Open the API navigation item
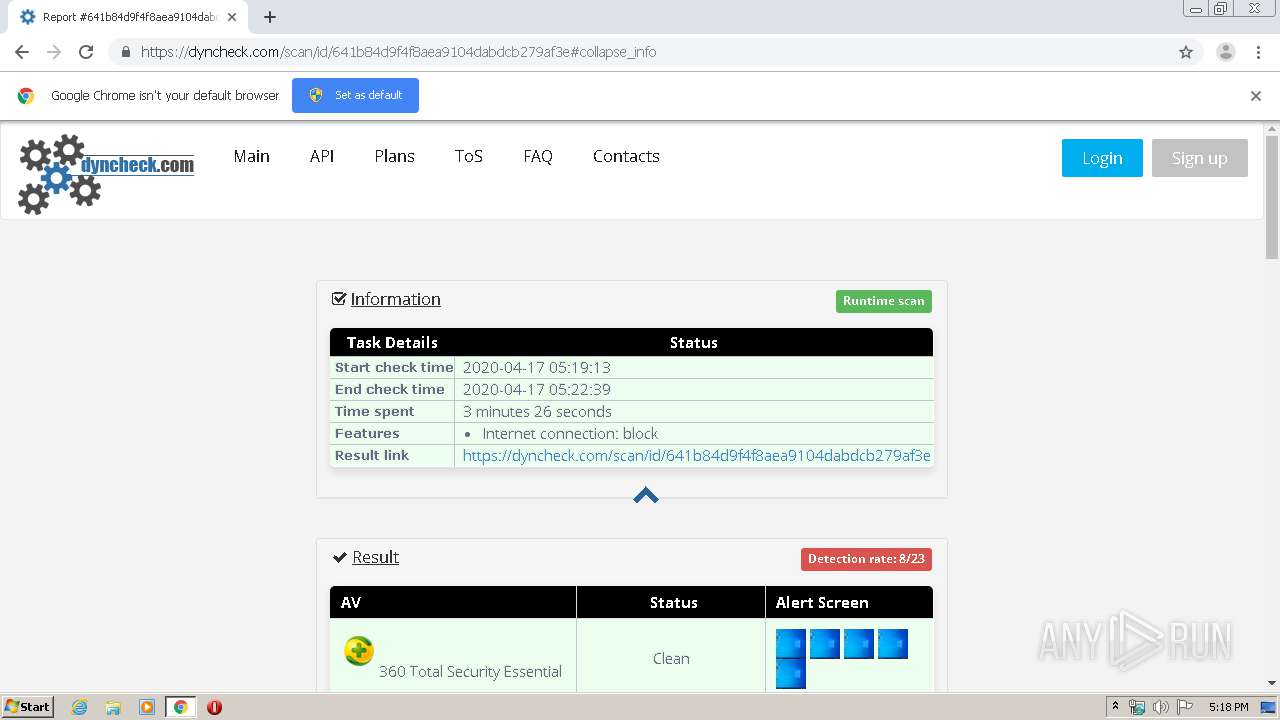 (x=322, y=156)
